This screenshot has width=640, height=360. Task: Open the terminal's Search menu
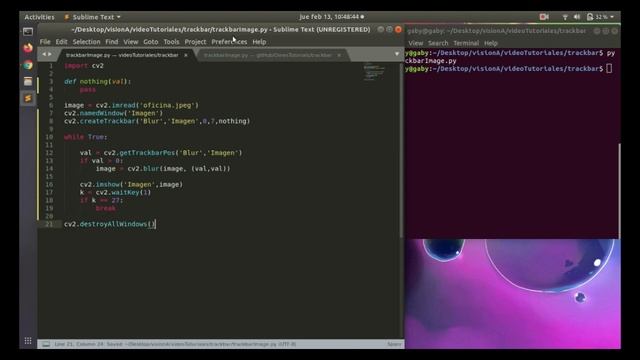pos(438,43)
